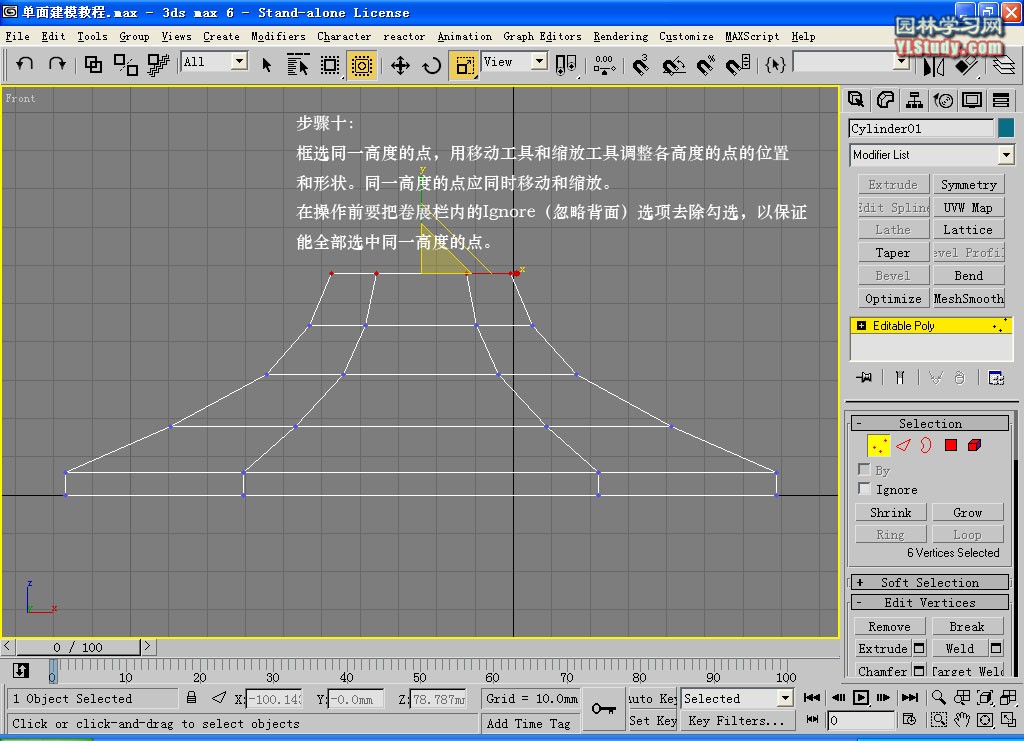Click the Configure Modifier Sets icon
Viewport: 1024px width, 741px height.
click(996, 378)
